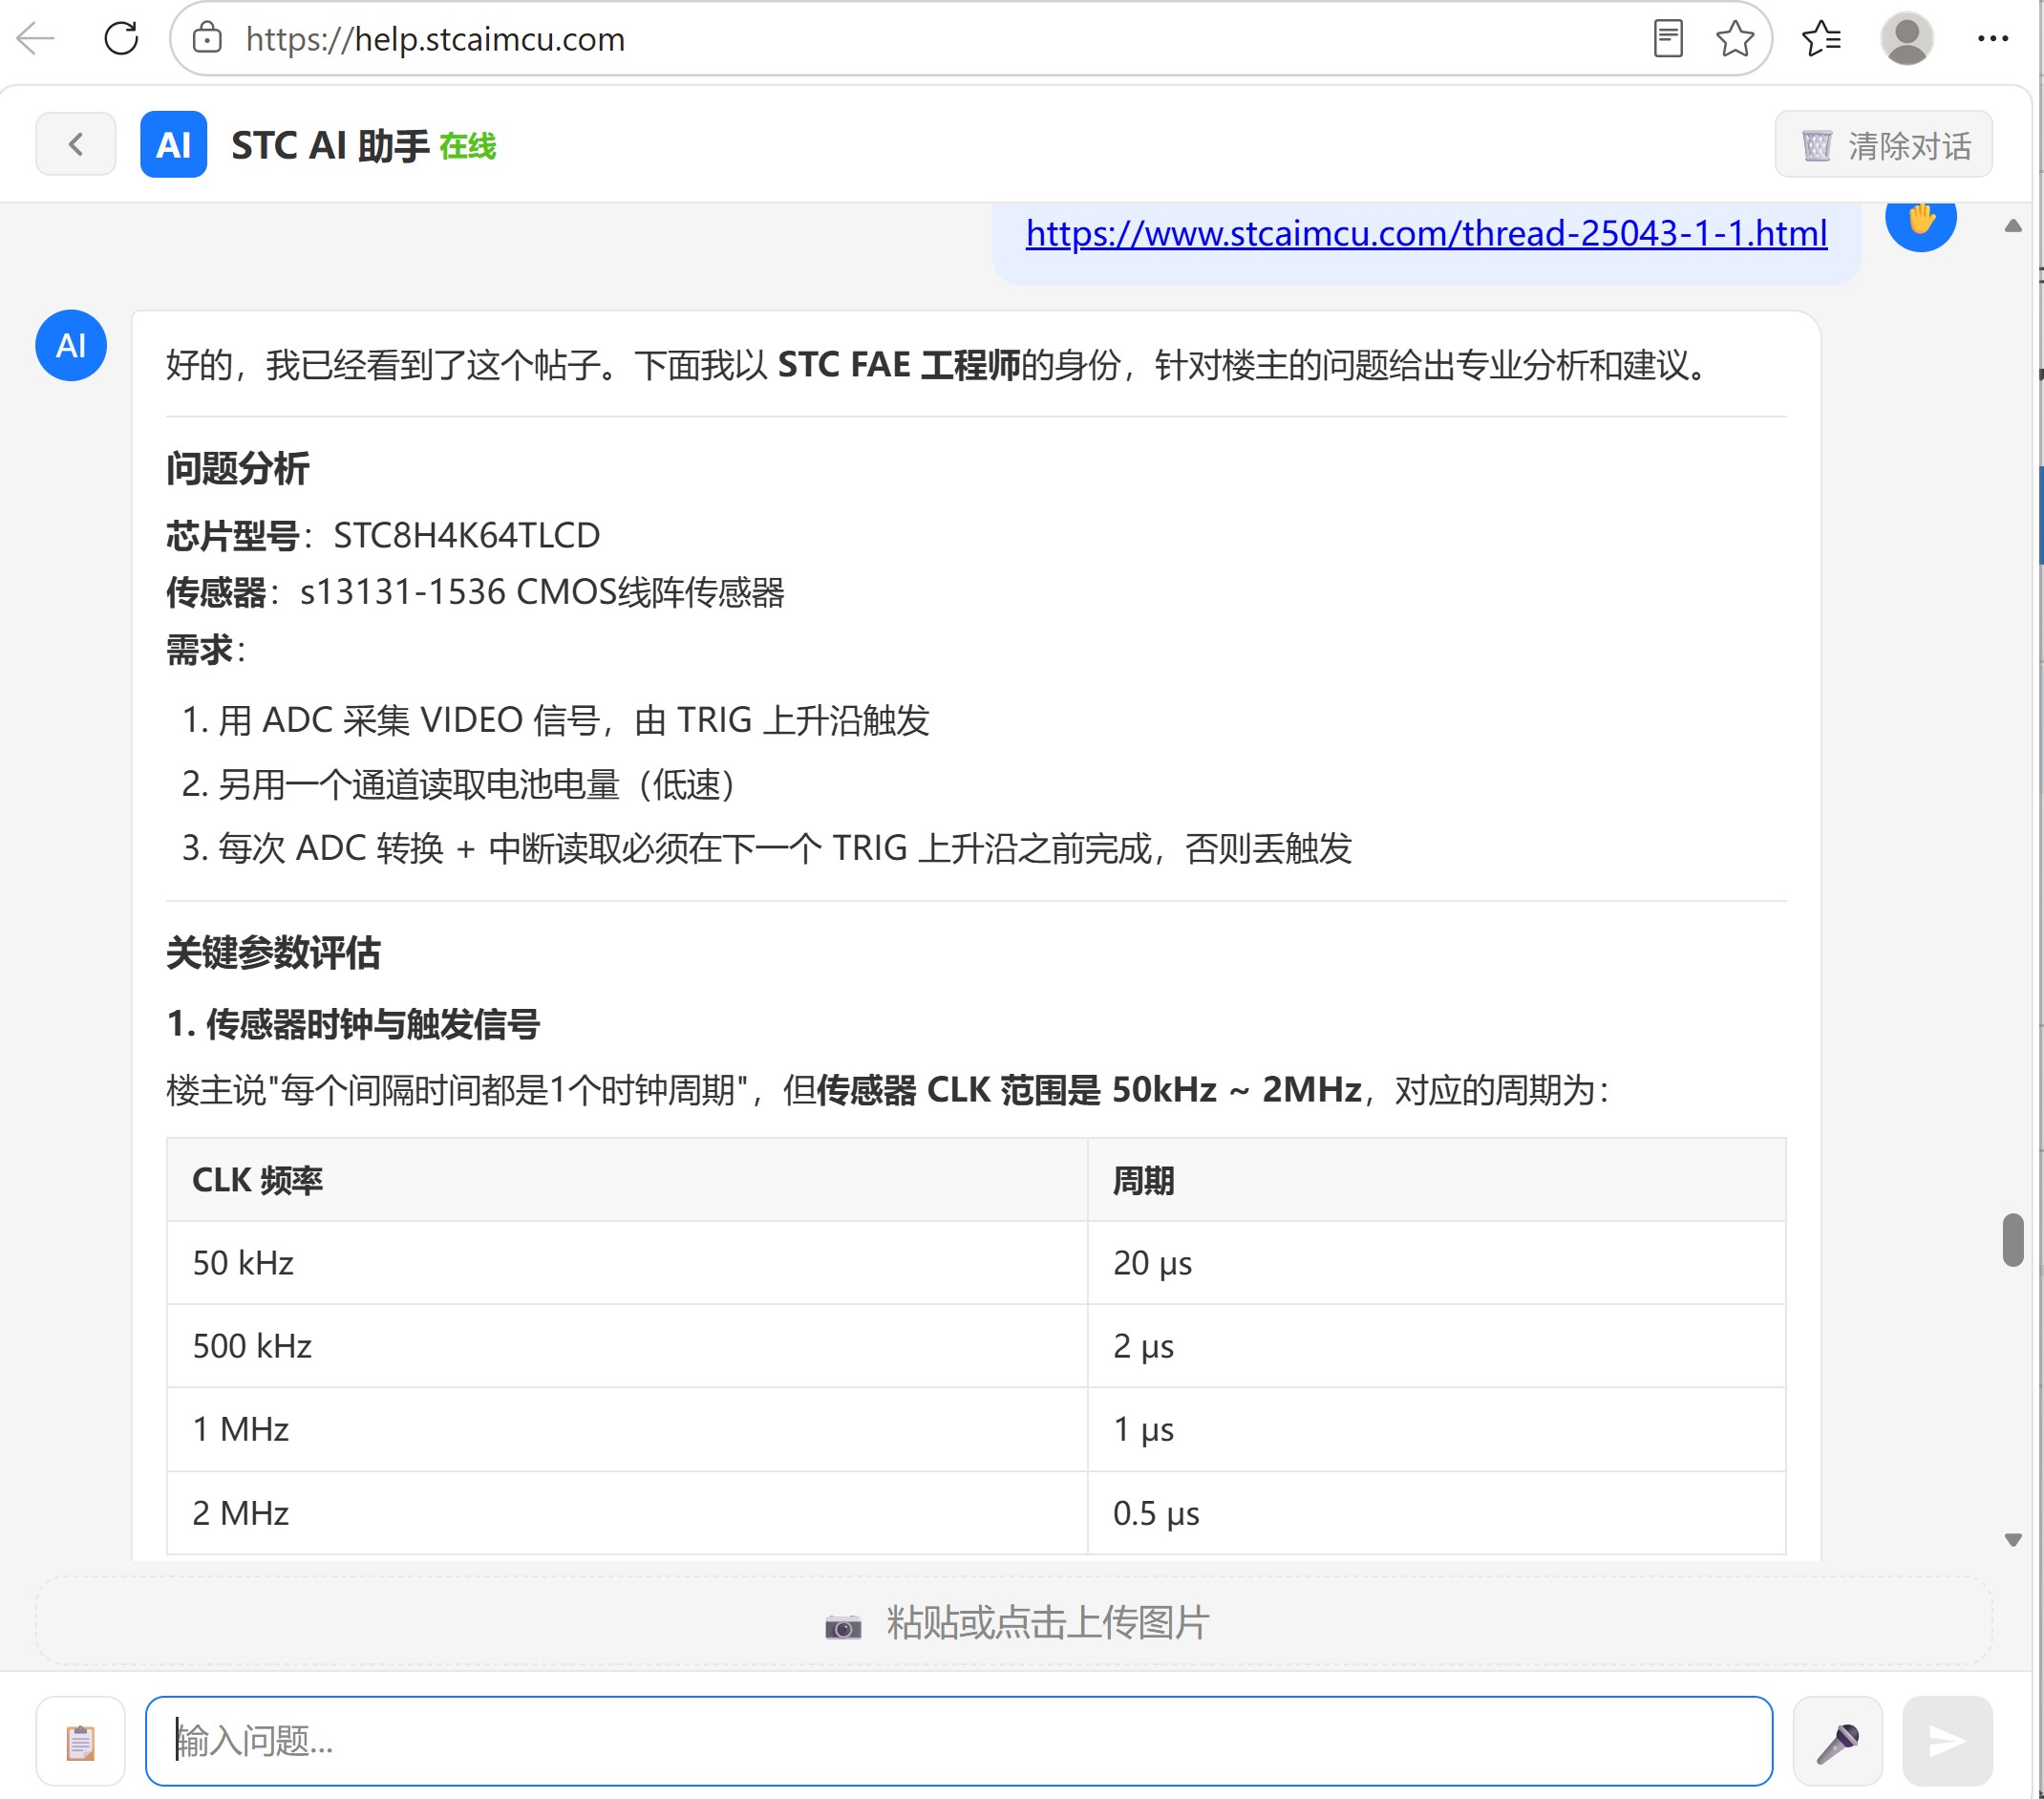
Task: Click the browser back arrow
Action: click(36, 39)
